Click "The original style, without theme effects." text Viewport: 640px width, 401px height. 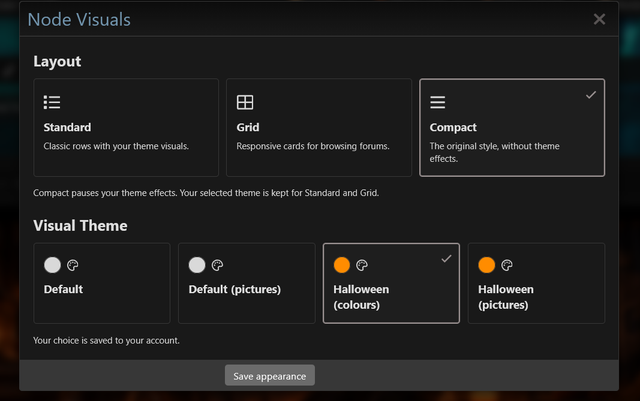[495, 152]
